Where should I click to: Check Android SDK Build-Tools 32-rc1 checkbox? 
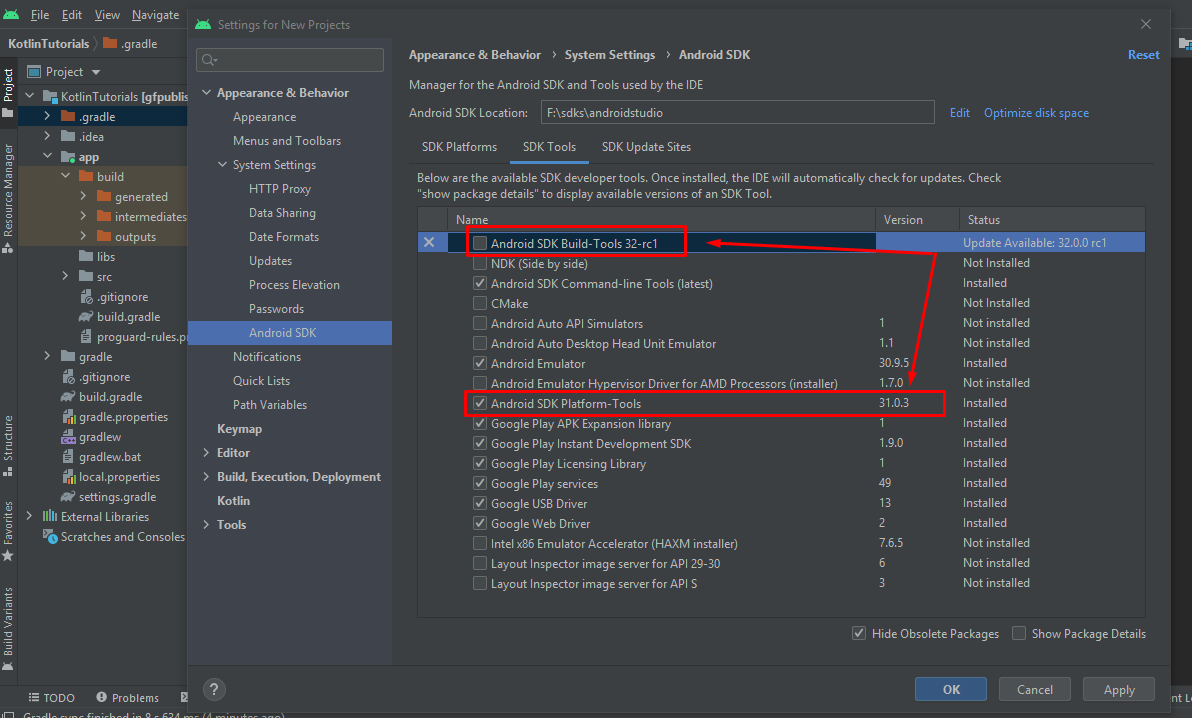[480, 243]
